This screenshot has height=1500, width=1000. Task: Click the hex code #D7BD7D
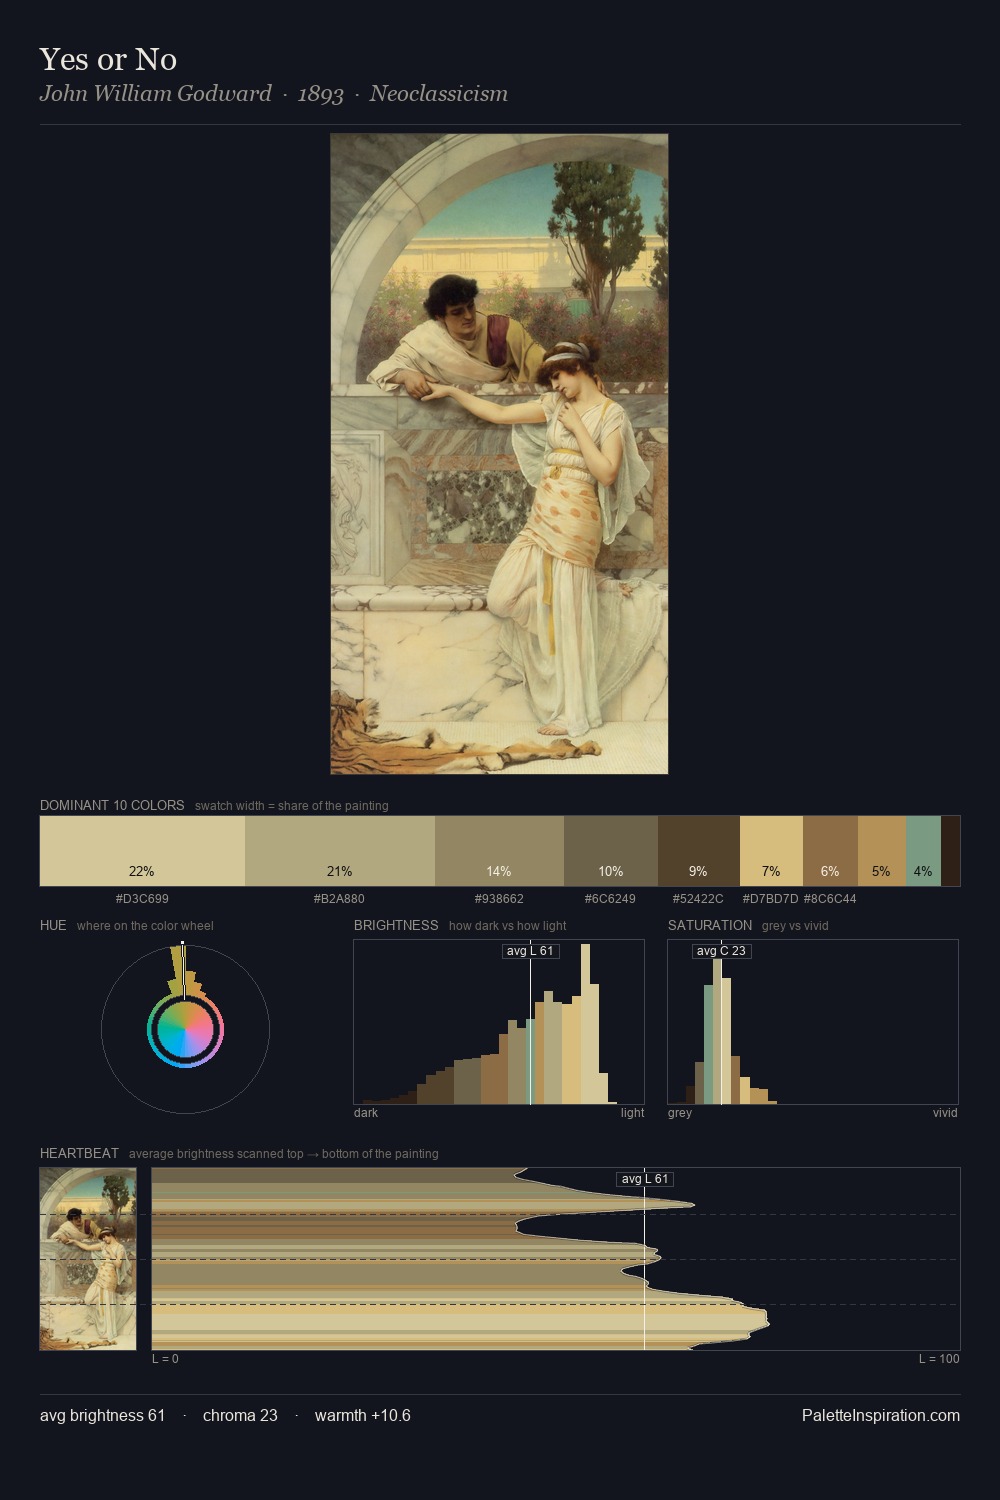[x=770, y=899]
